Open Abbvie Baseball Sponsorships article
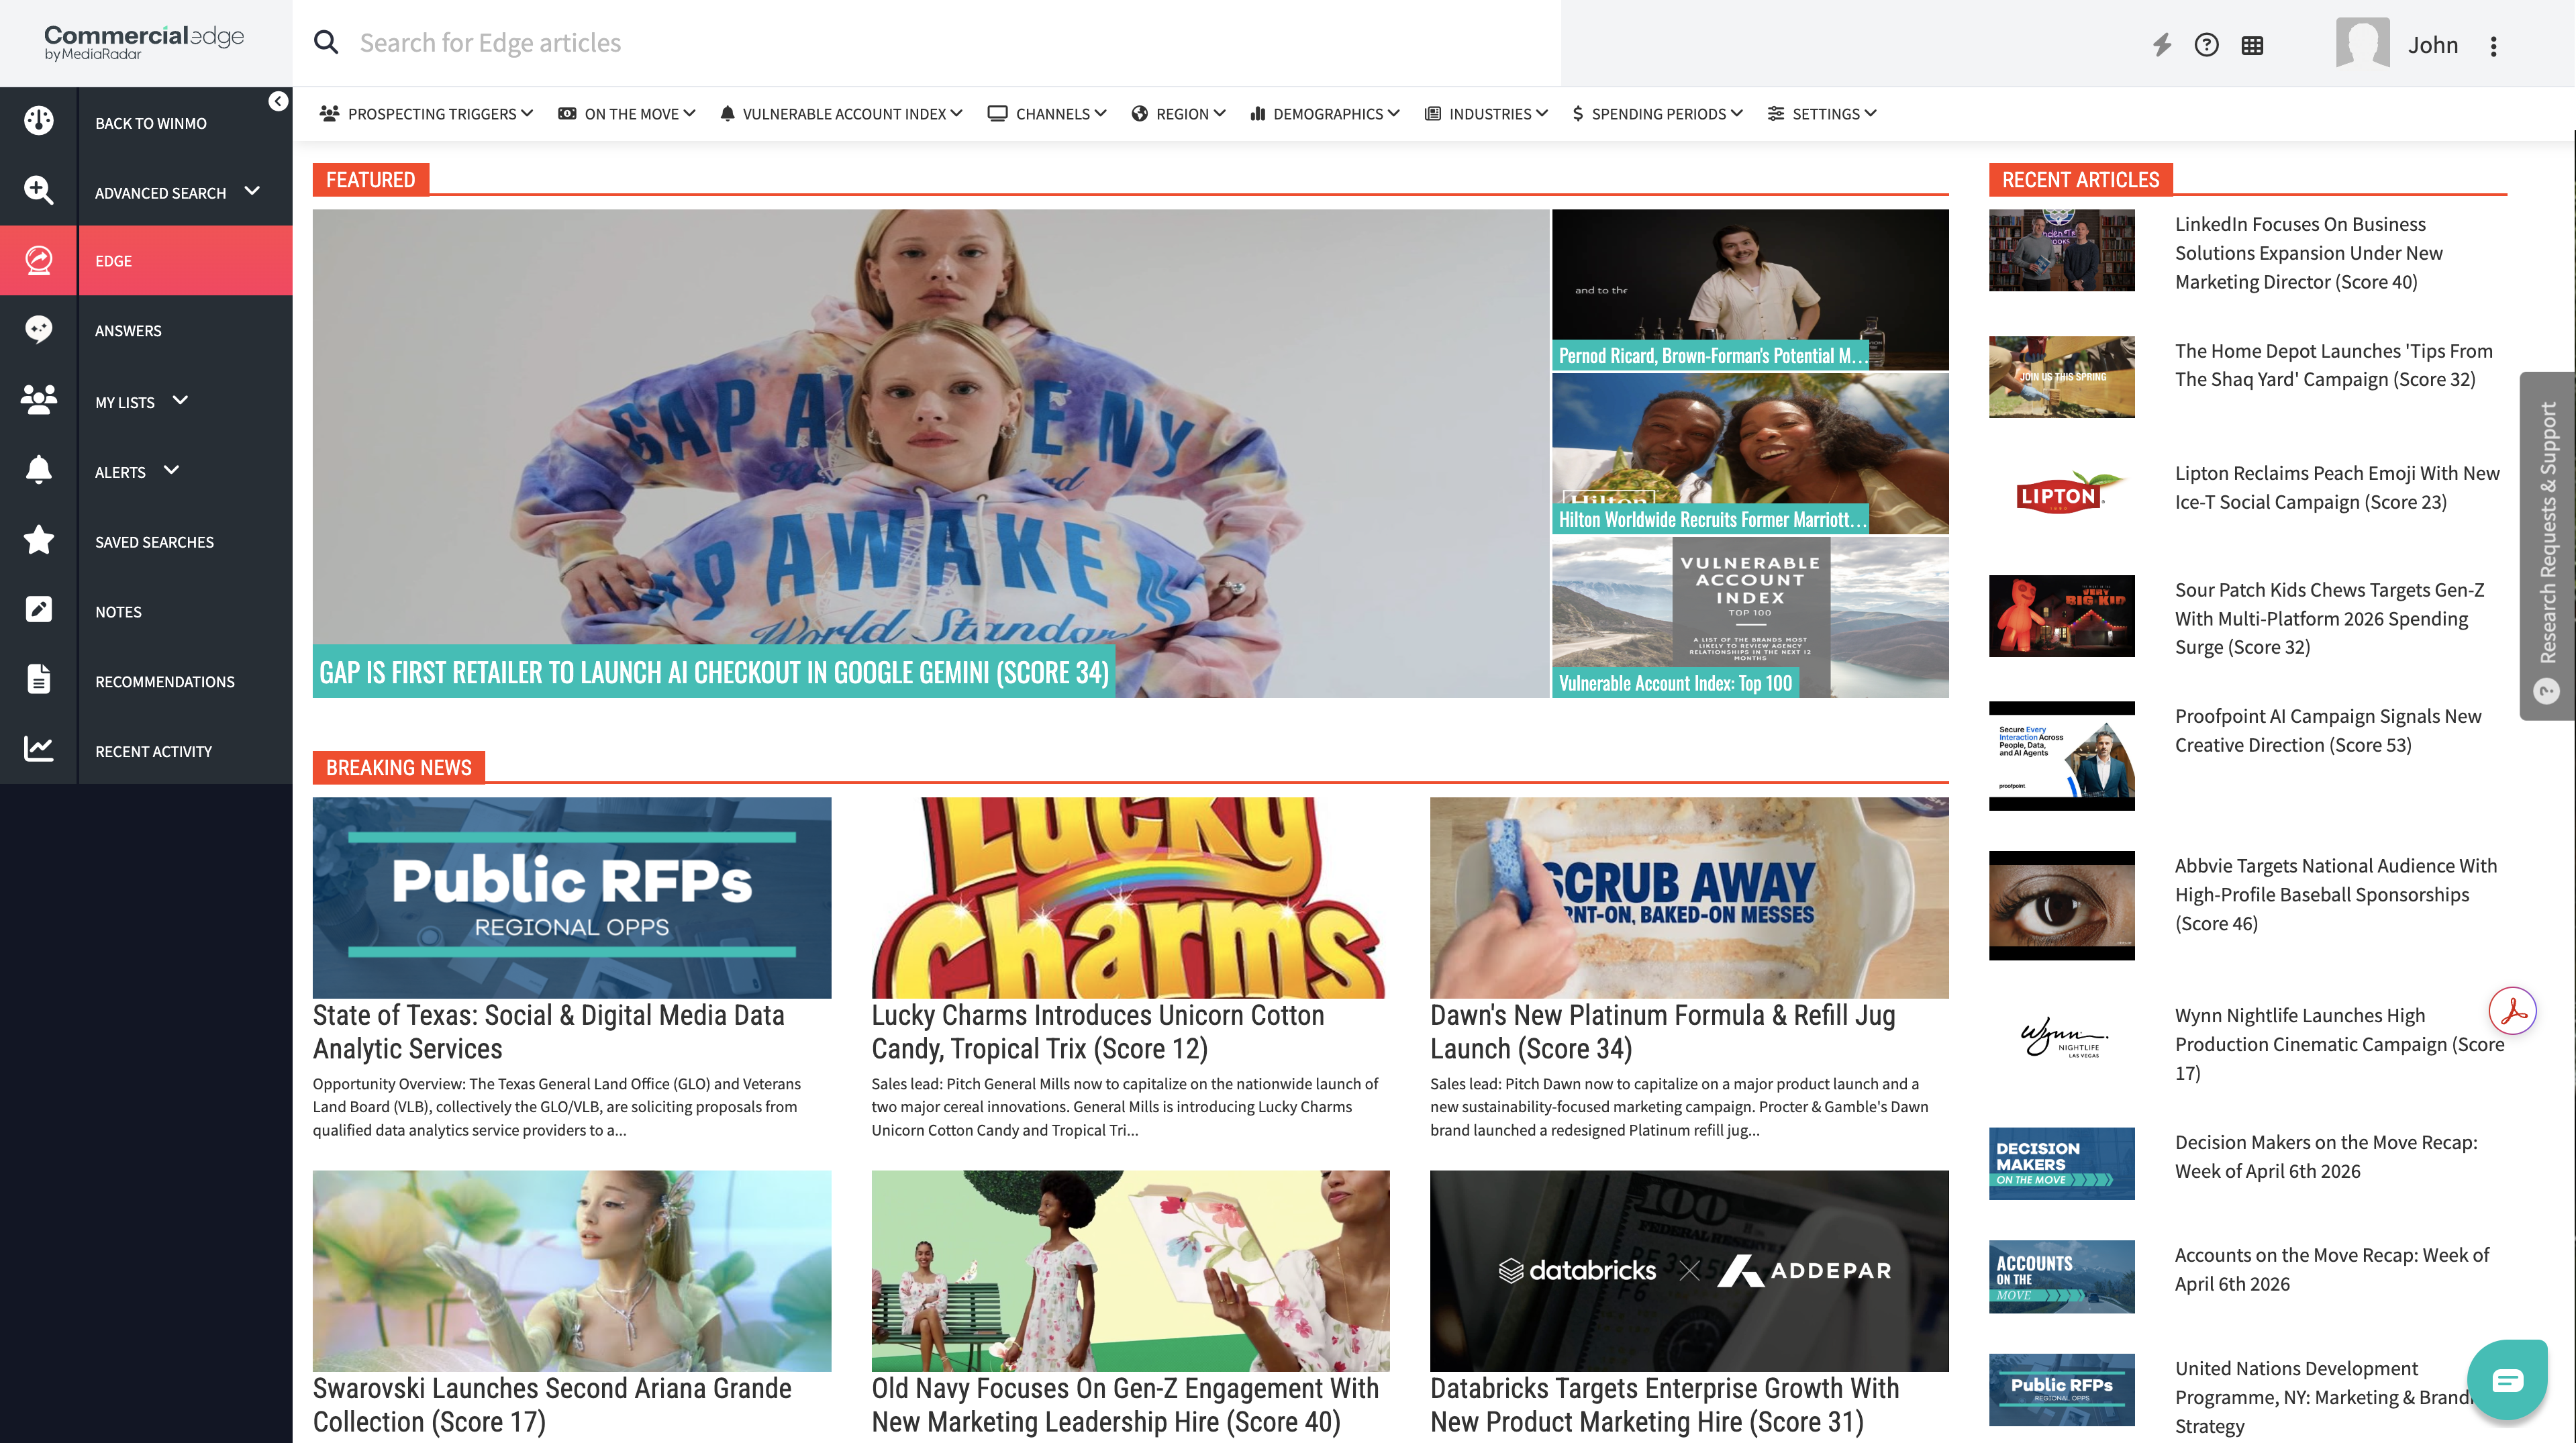2576x1443 pixels. coord(2336,895)
